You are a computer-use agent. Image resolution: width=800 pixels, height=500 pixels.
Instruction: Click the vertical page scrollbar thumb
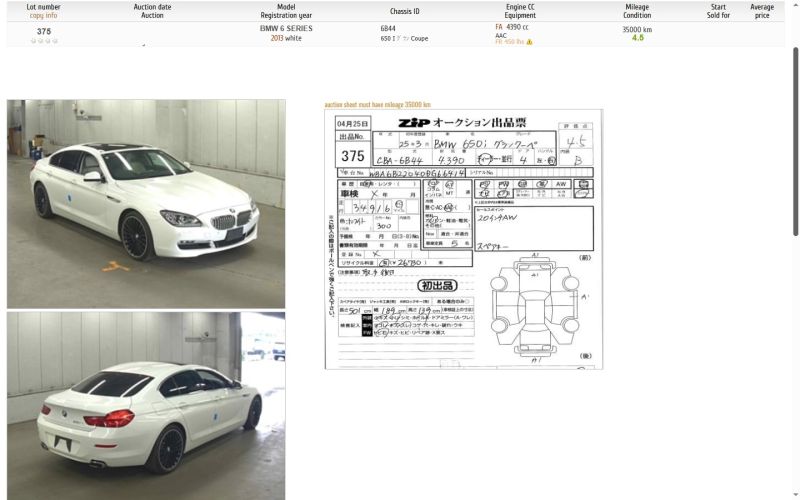pos(796,141)
